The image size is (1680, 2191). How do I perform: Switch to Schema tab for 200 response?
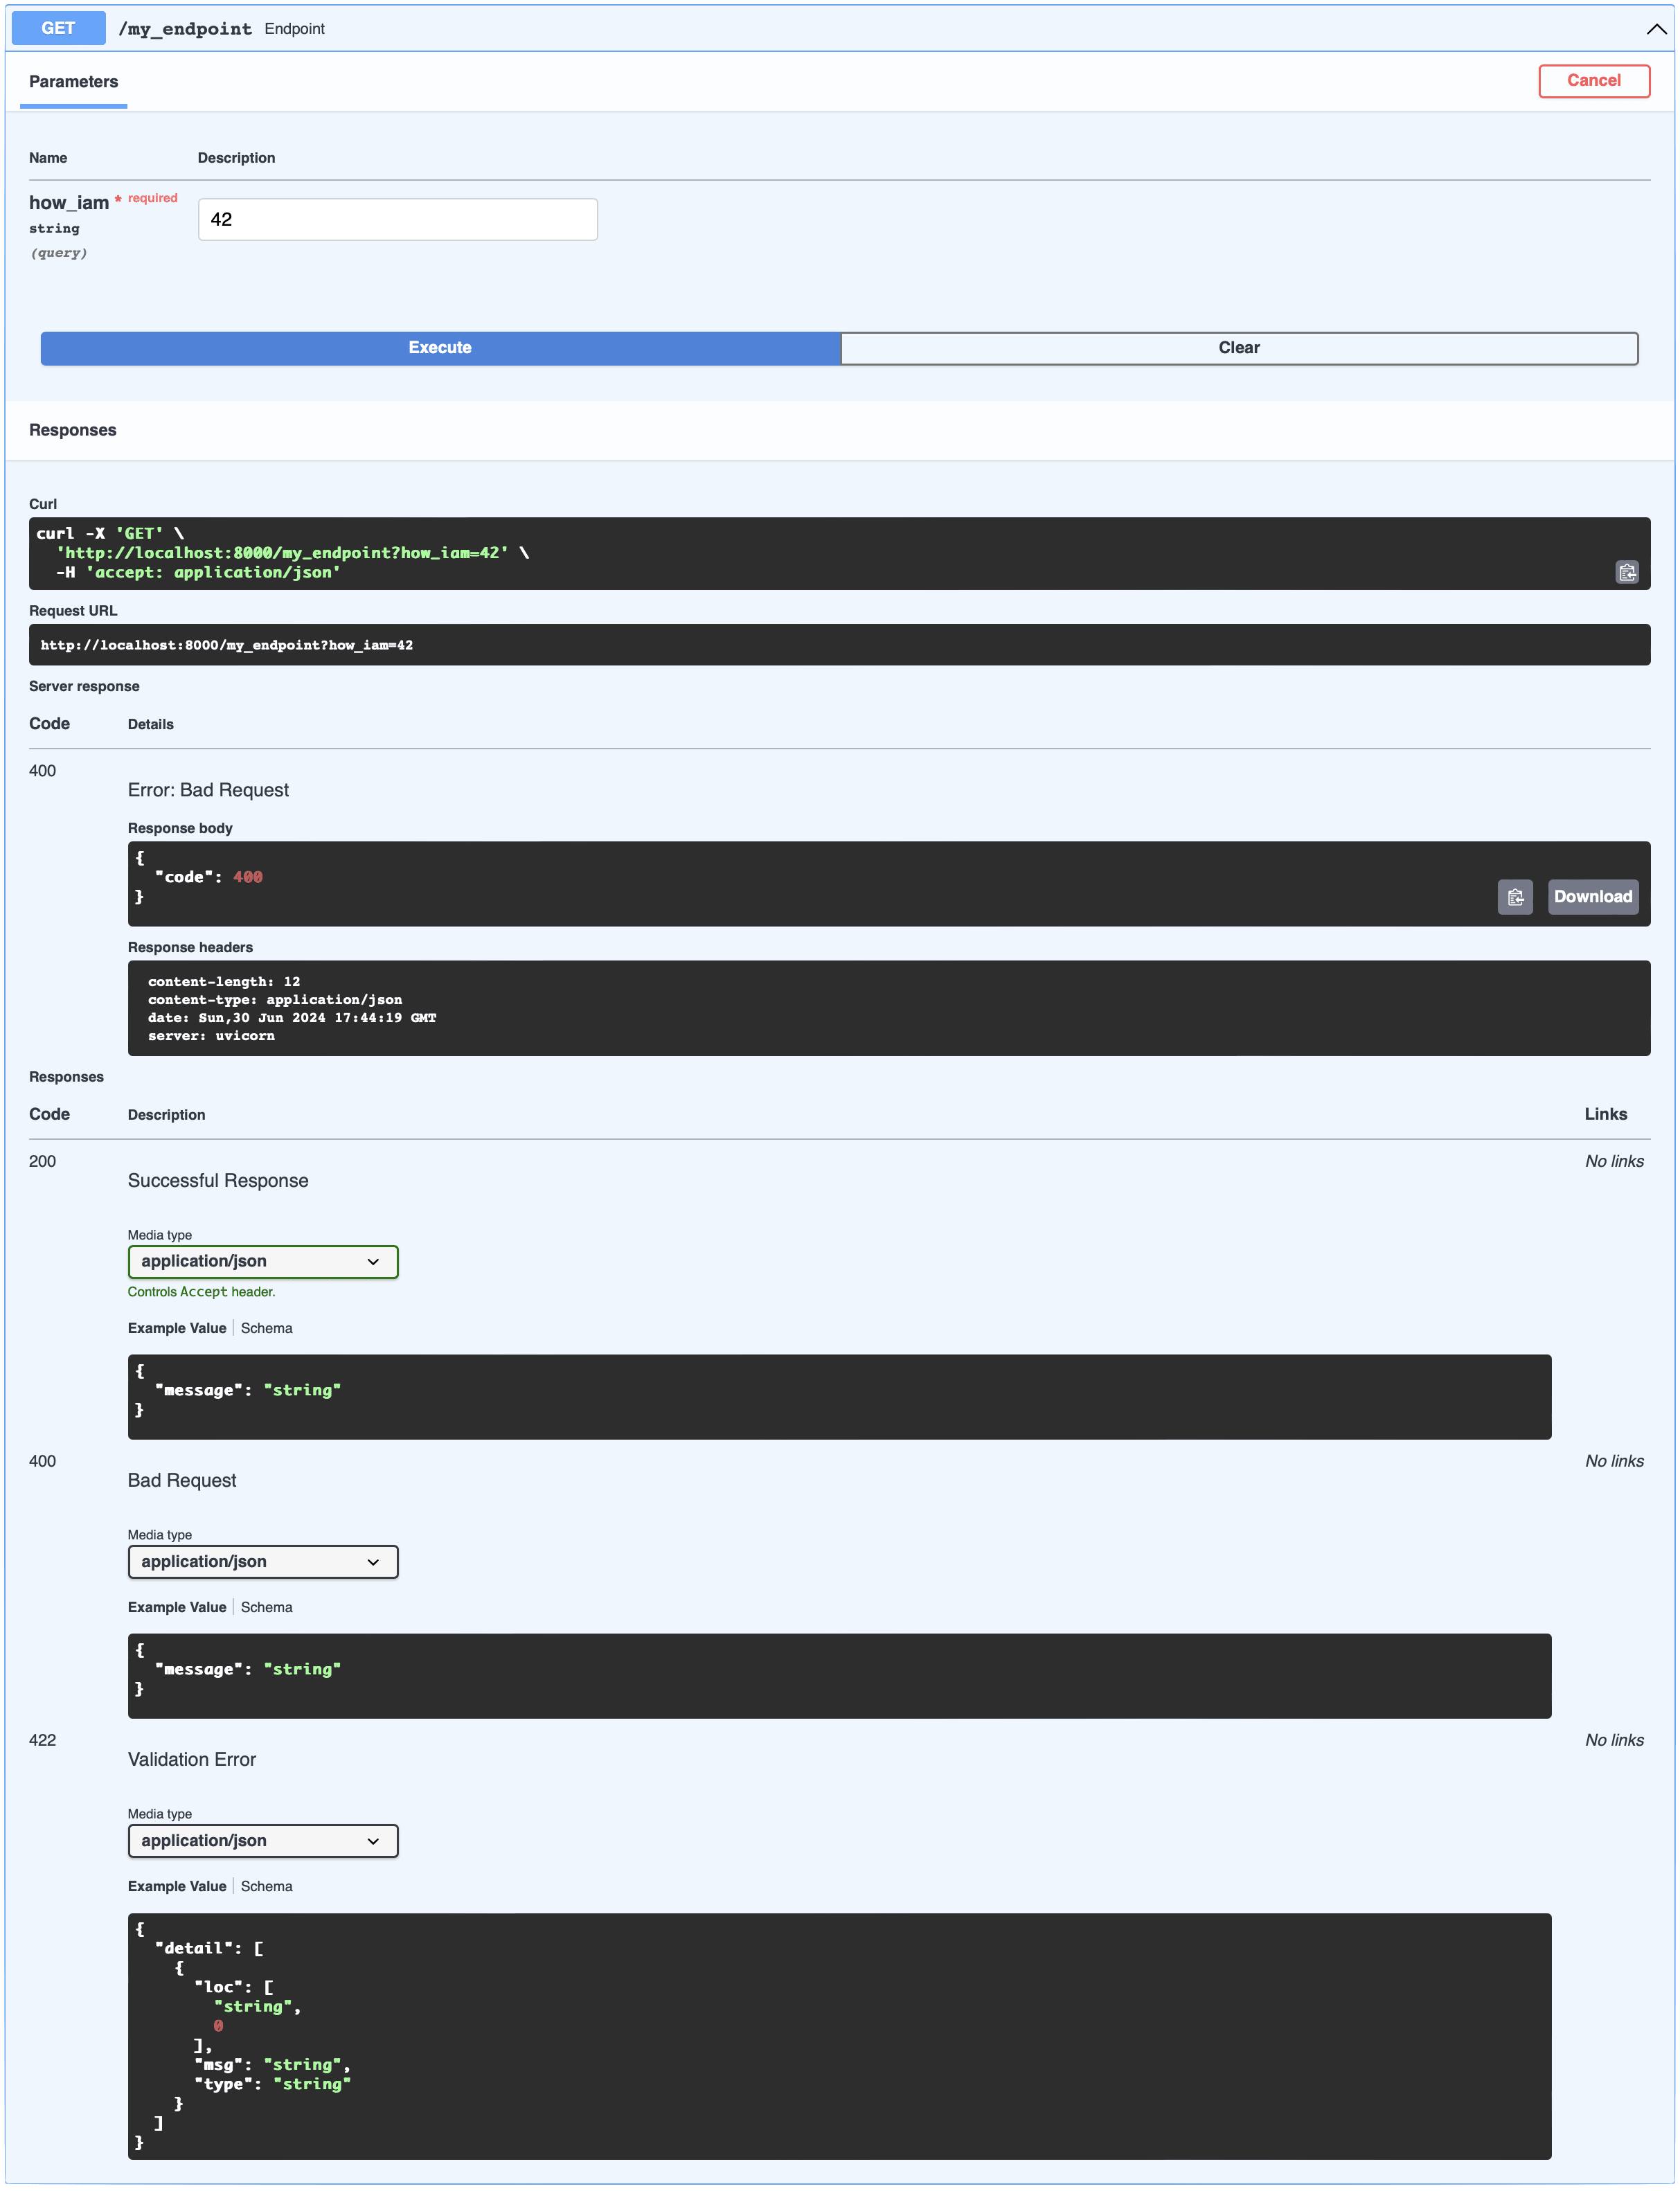(266, 1328)
